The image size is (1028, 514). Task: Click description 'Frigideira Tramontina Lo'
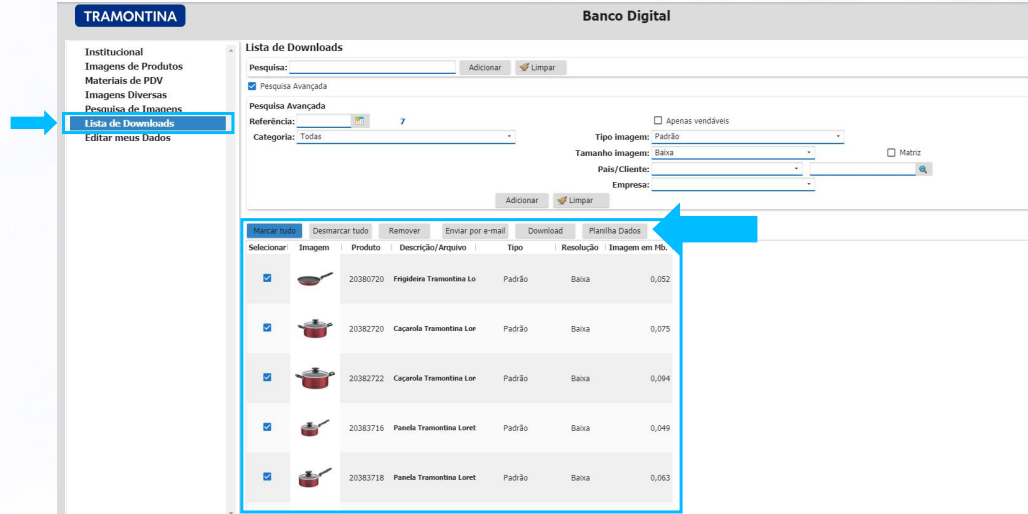pos(434,279)
